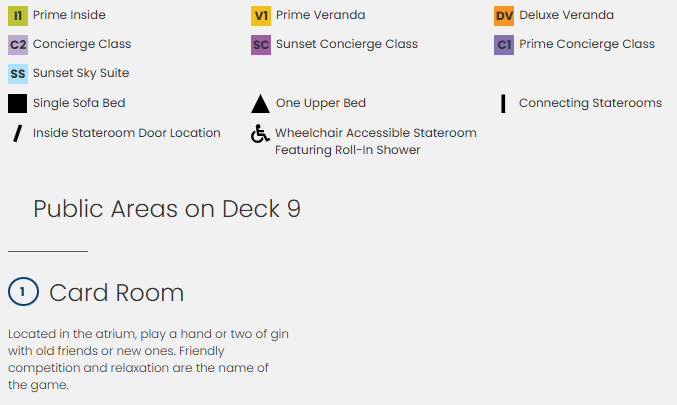Click the Deluxe Veranda 'DV' legend badge

504,16
